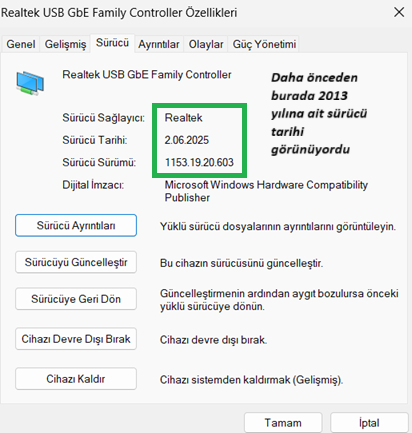Click the Dijital İmzacı label
Screen dimensions: 412x433
(93, 185)
